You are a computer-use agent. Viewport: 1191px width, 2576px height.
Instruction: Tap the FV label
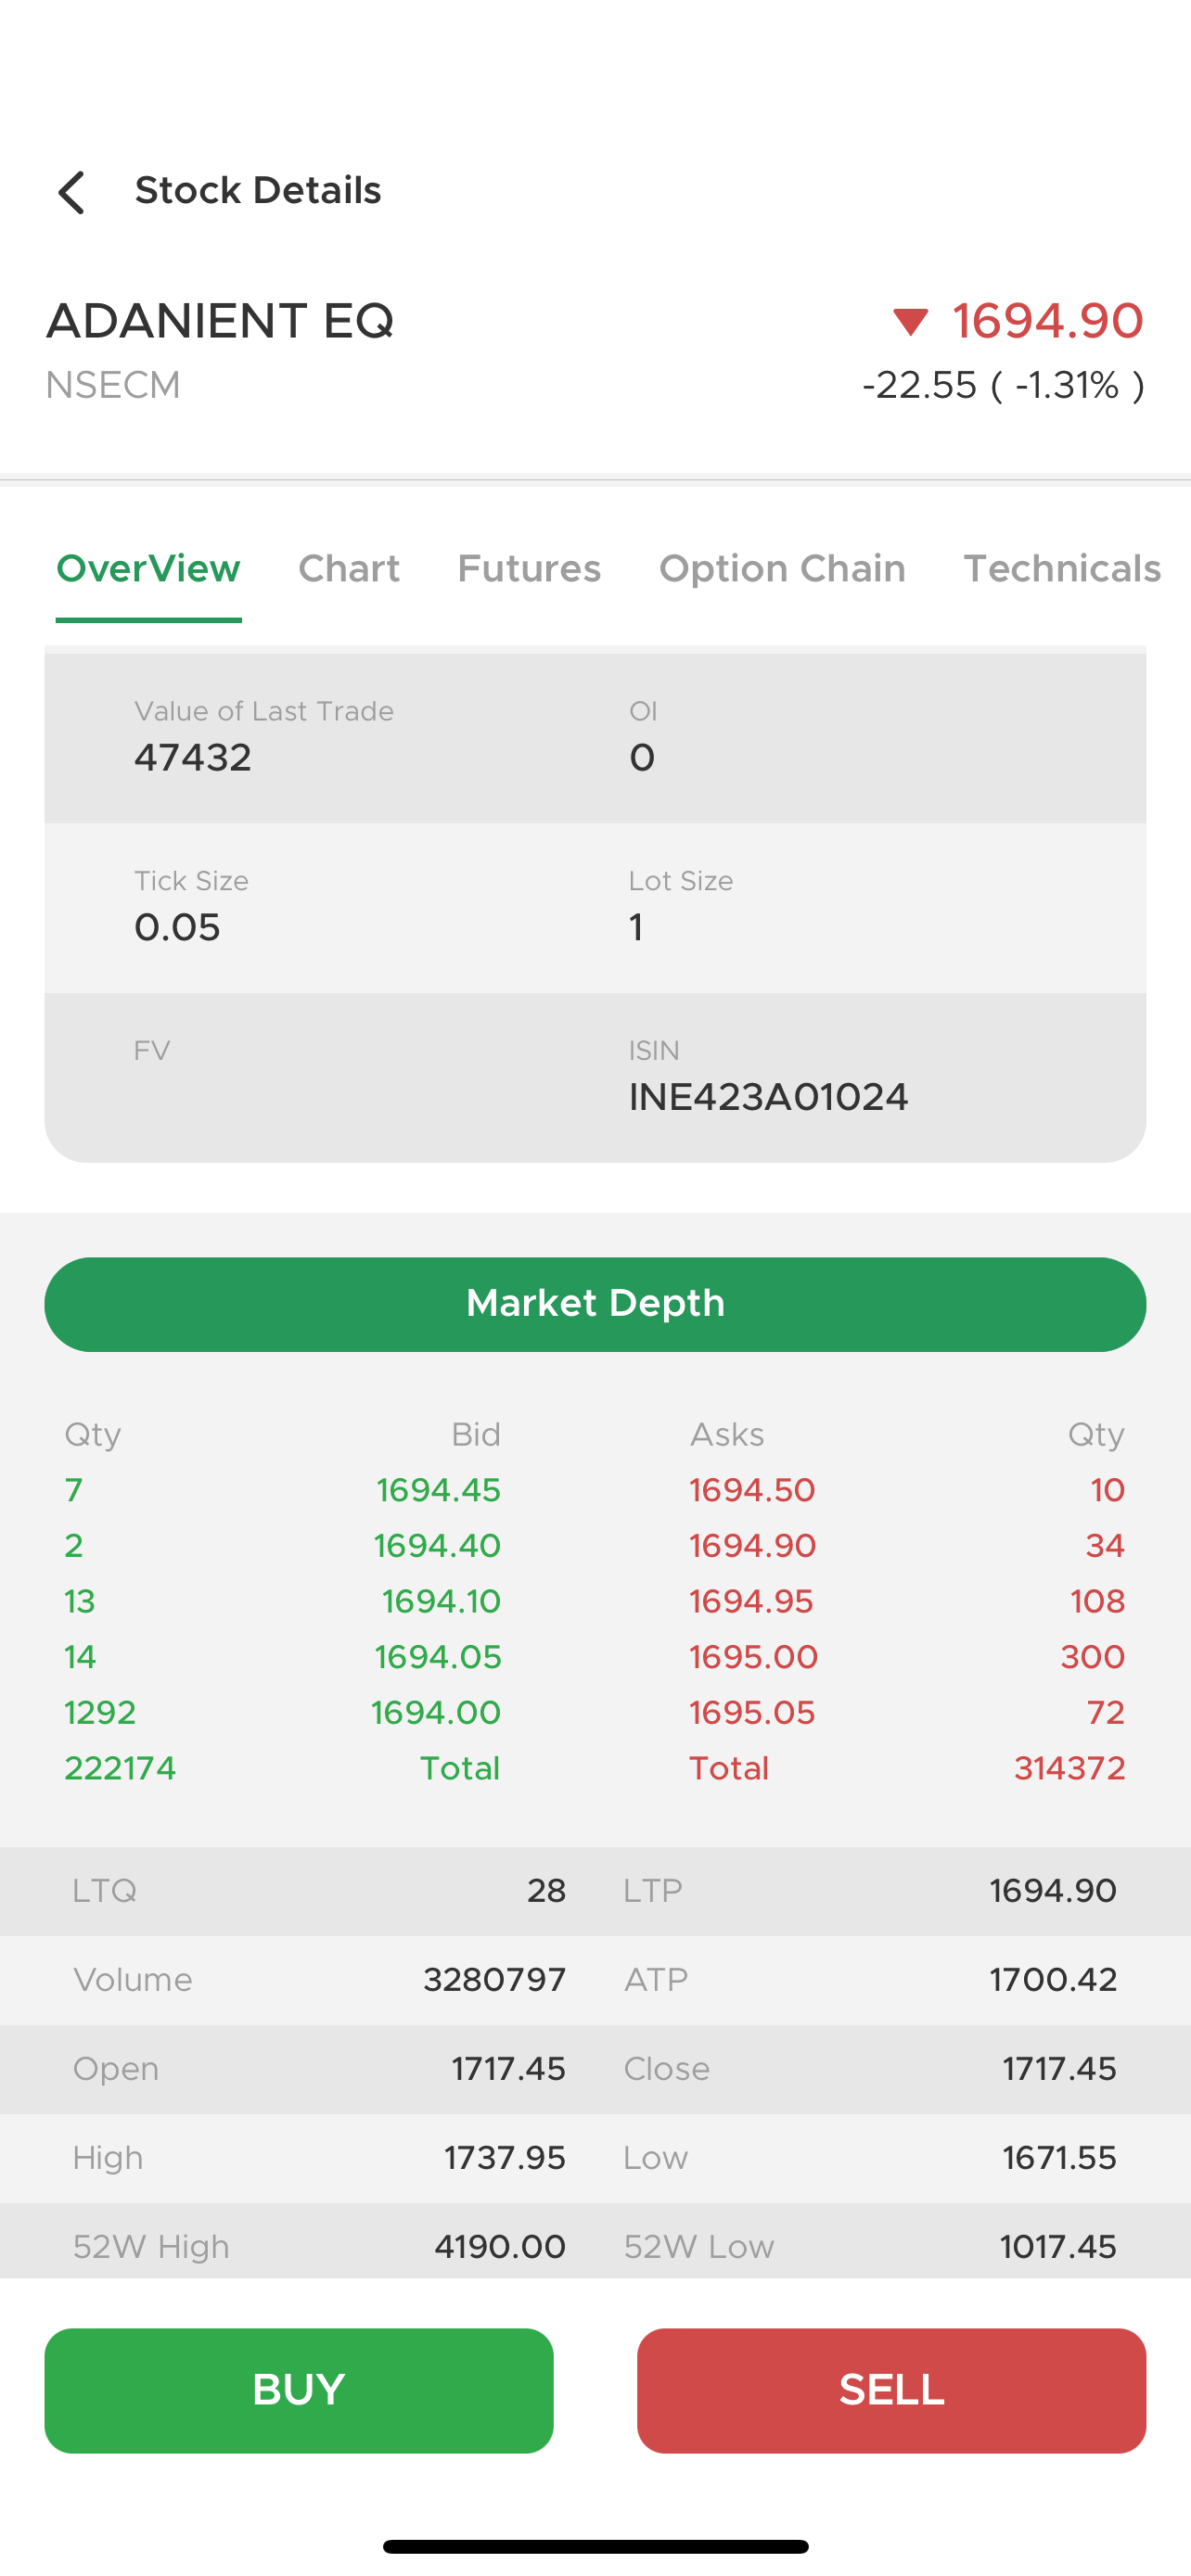pyautogui.click(x=152, y=1051)
